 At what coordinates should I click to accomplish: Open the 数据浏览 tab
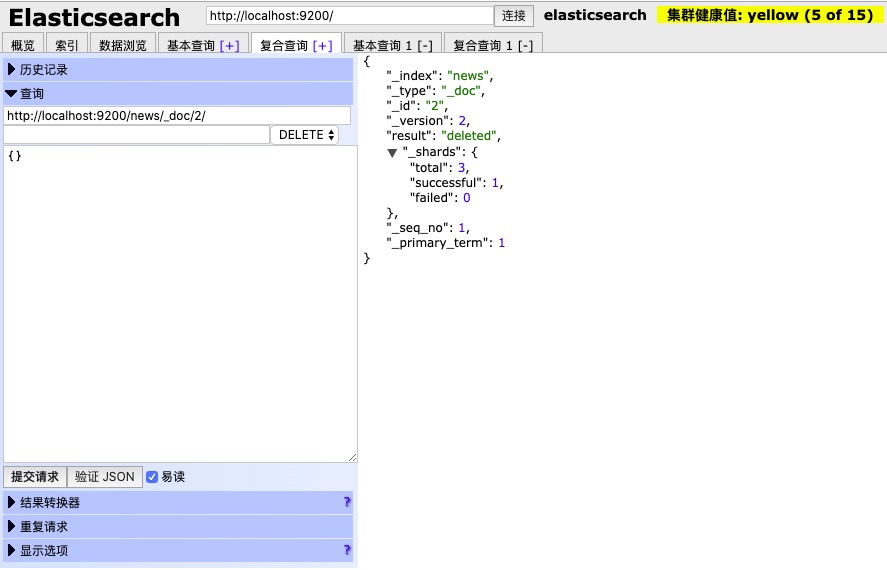pyautogui.click(x=122, y=45)
